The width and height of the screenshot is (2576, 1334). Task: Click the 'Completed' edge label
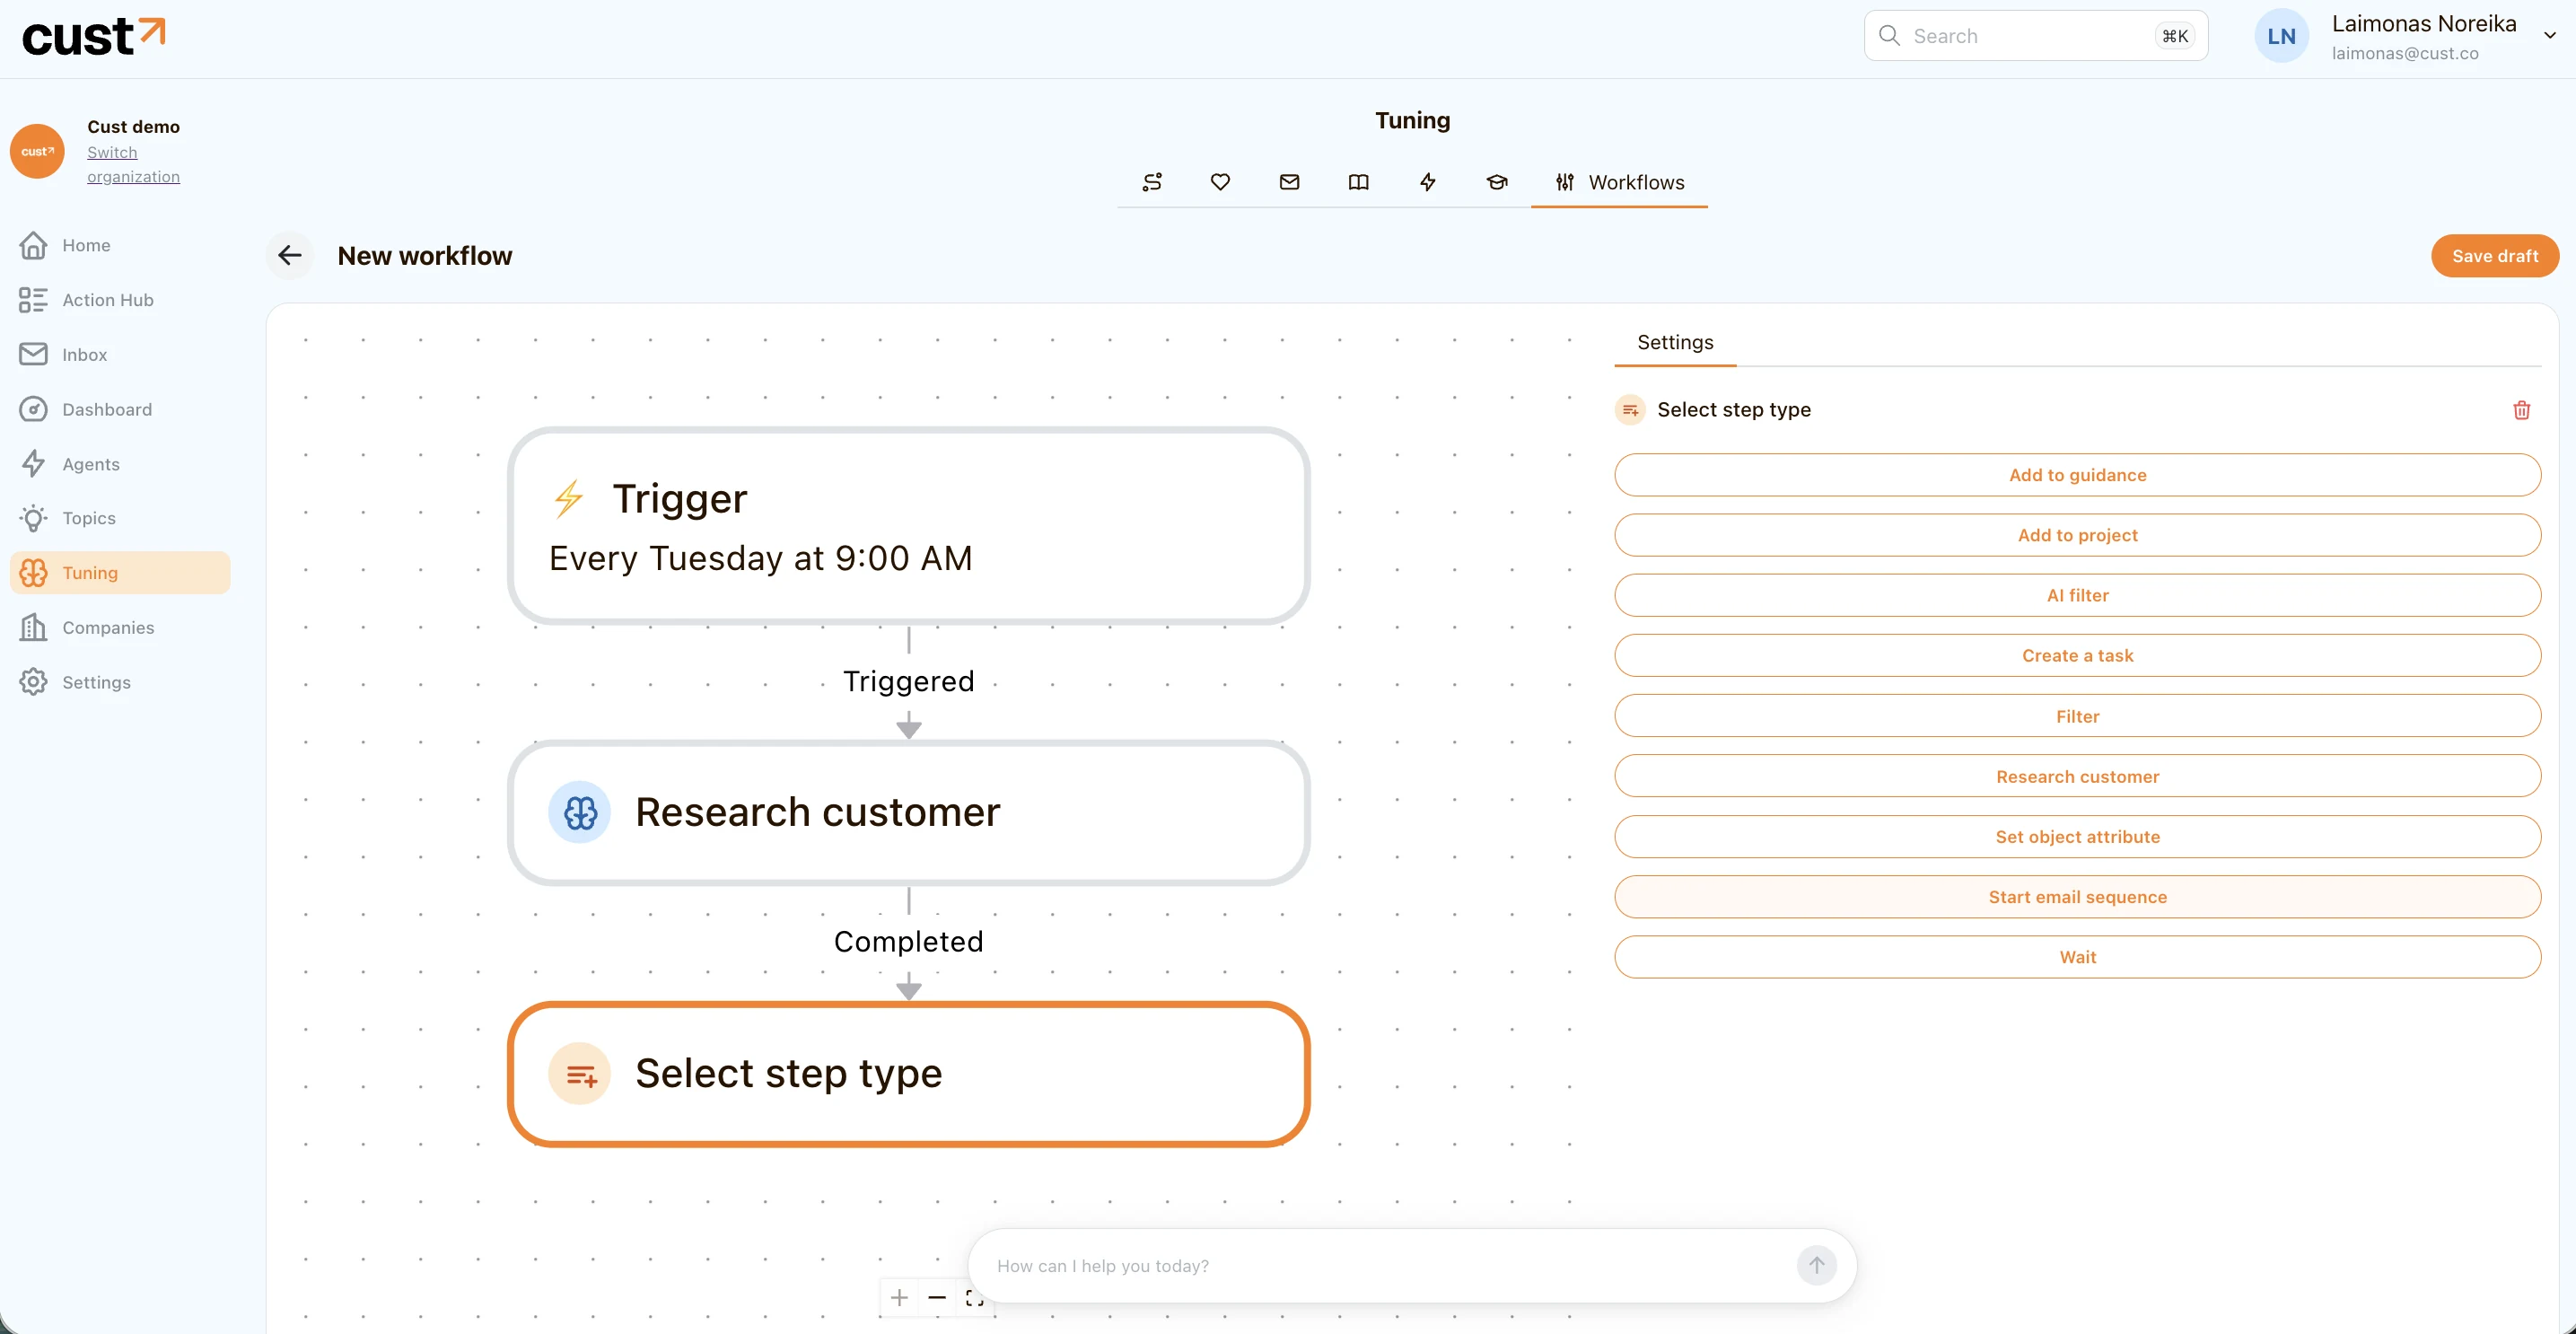[908, 942]
